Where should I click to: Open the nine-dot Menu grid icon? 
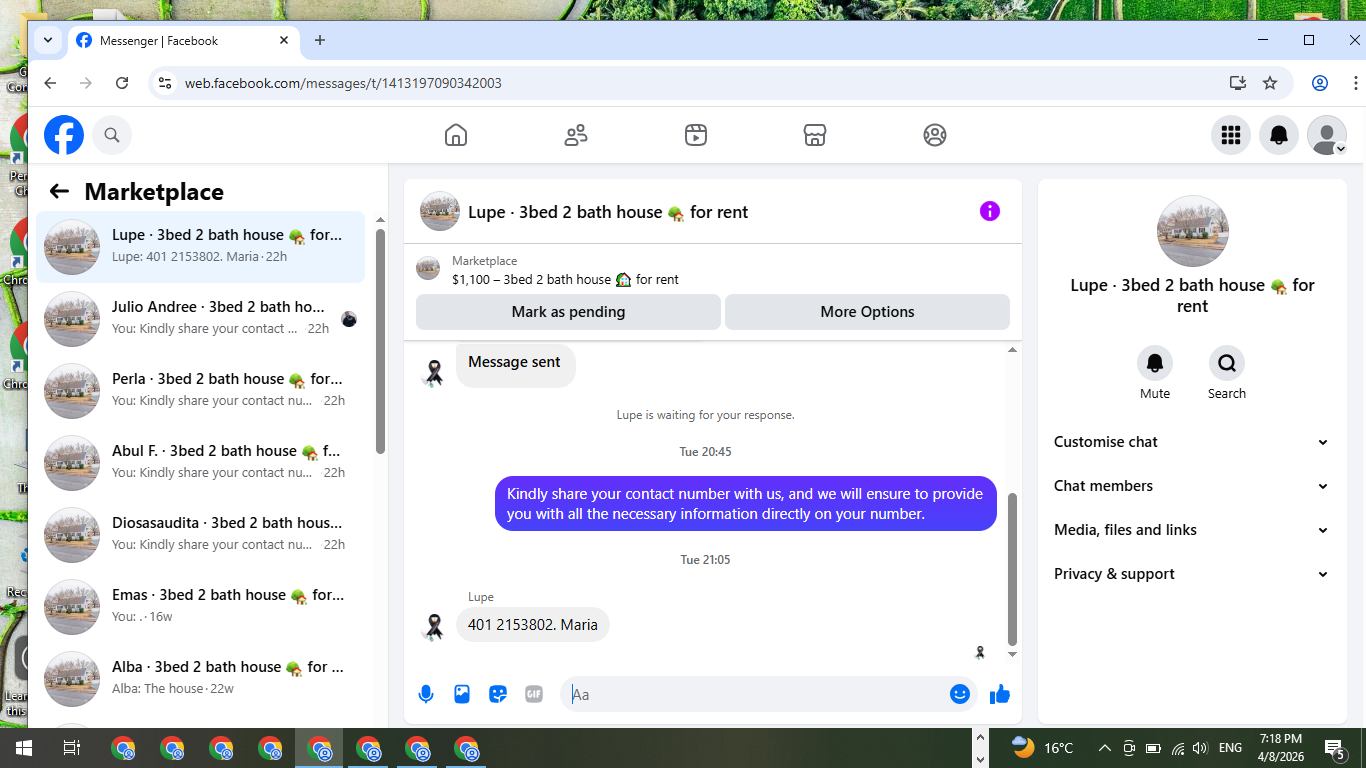[x=1231, y=135]
